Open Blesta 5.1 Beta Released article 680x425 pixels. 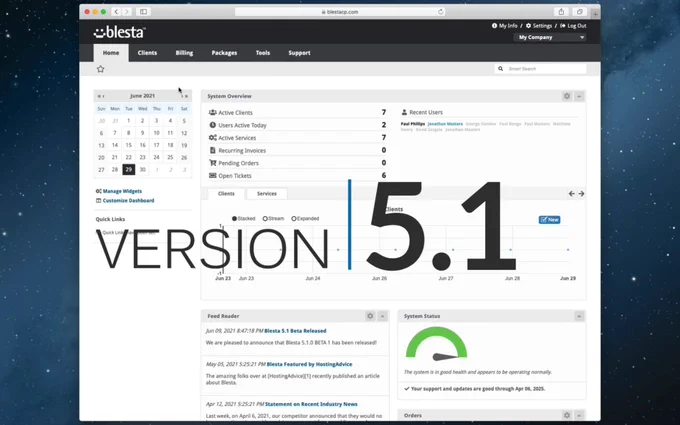(x=295, y=331)
